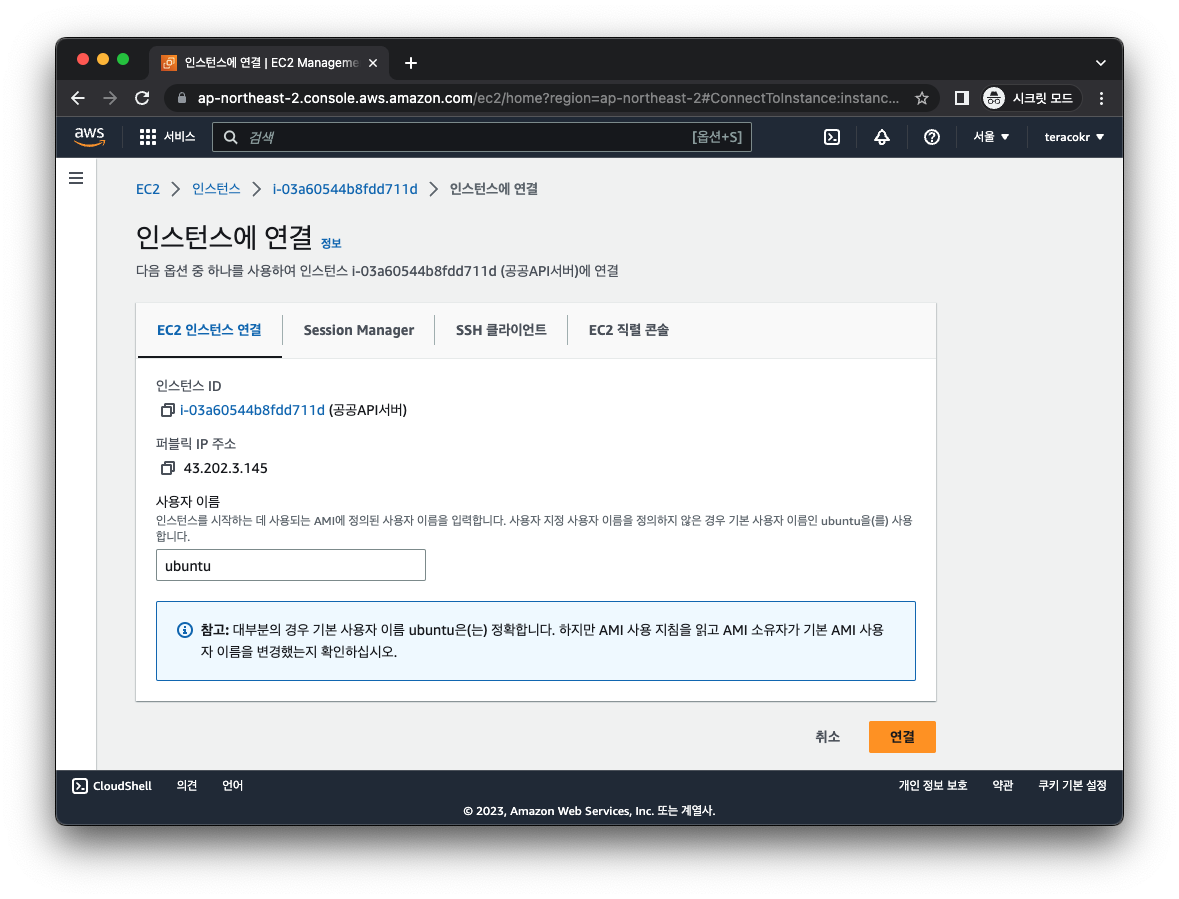This screenshot has width=1179, height=899.
Task: Open CloudShell in the footer
Action: [111, 785]
